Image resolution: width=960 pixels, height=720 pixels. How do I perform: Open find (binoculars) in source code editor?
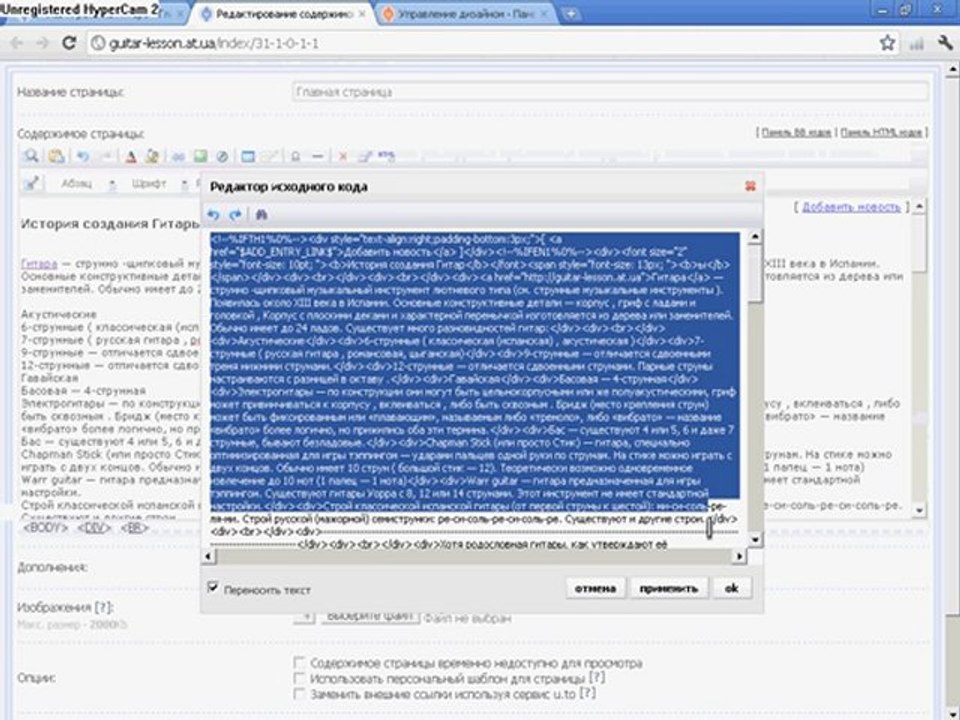point(261,215)
